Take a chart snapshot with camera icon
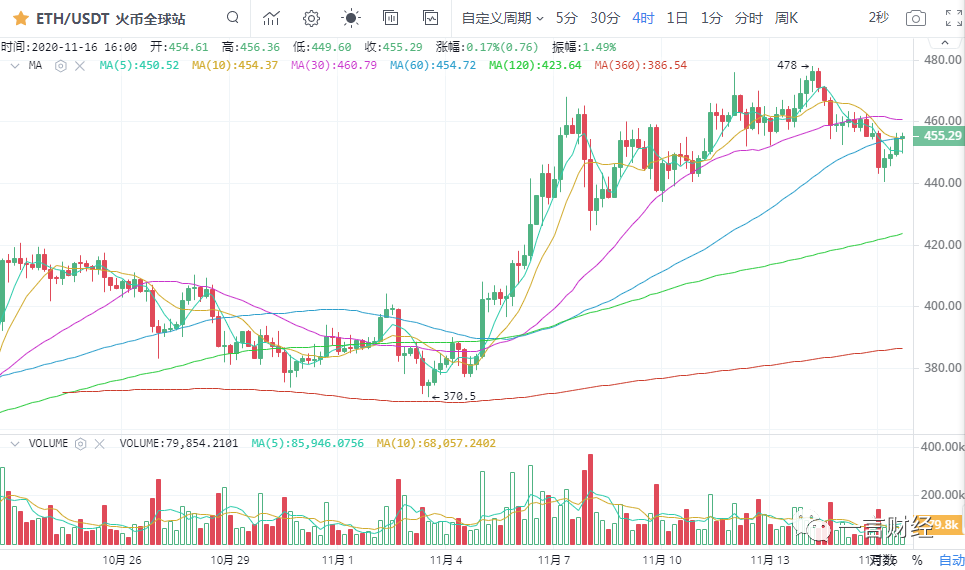 915,18
